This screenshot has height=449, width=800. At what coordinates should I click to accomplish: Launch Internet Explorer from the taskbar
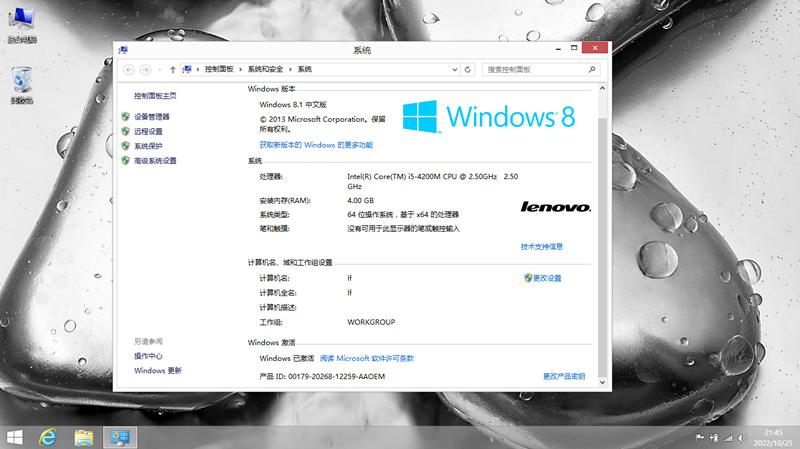[x=47, y=437]
